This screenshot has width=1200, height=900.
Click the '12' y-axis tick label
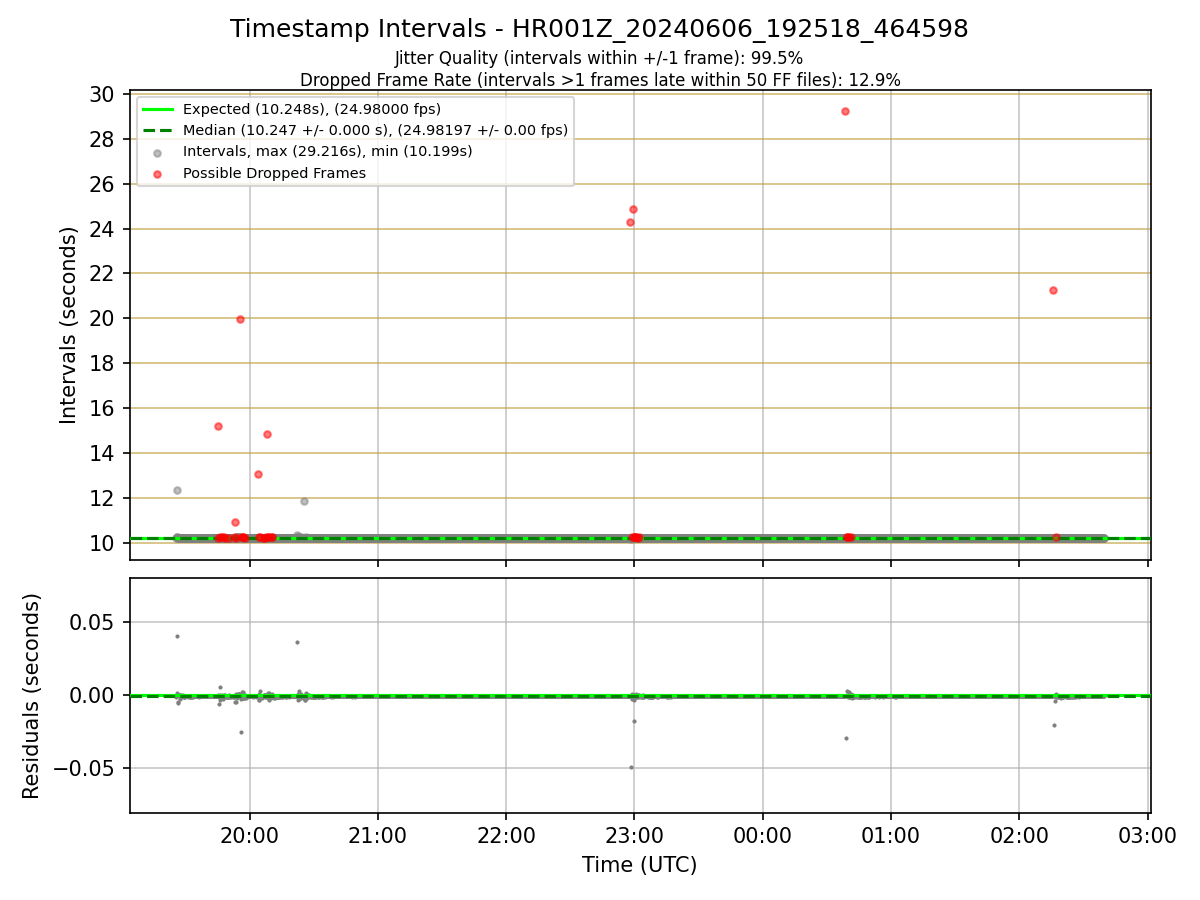pyautogui.click(x=105, y=498)
